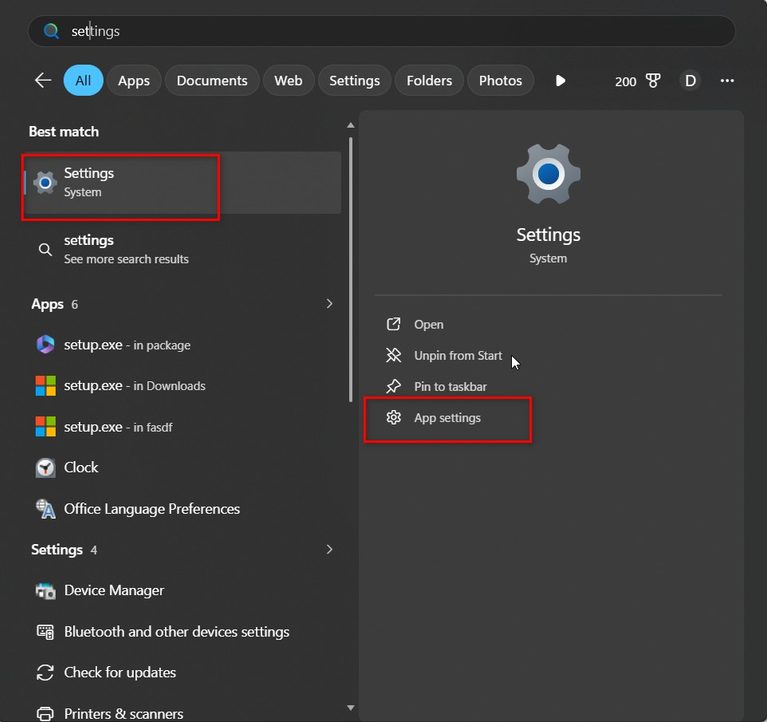Click inside the search text field
767x722 pixels.
pos(382,31)
